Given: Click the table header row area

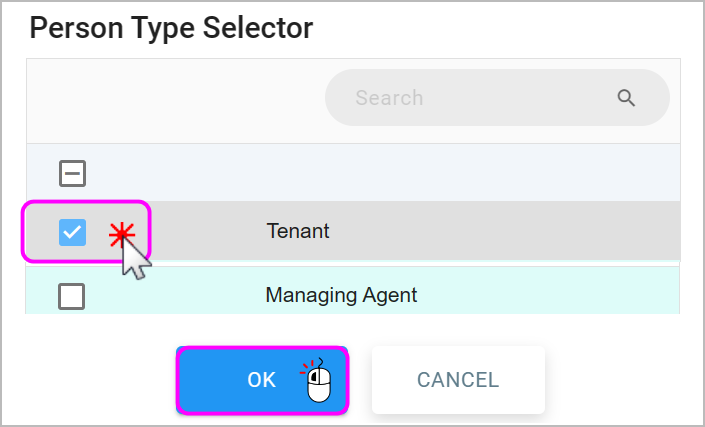Looking at the screenshot, I should [353, 173].
